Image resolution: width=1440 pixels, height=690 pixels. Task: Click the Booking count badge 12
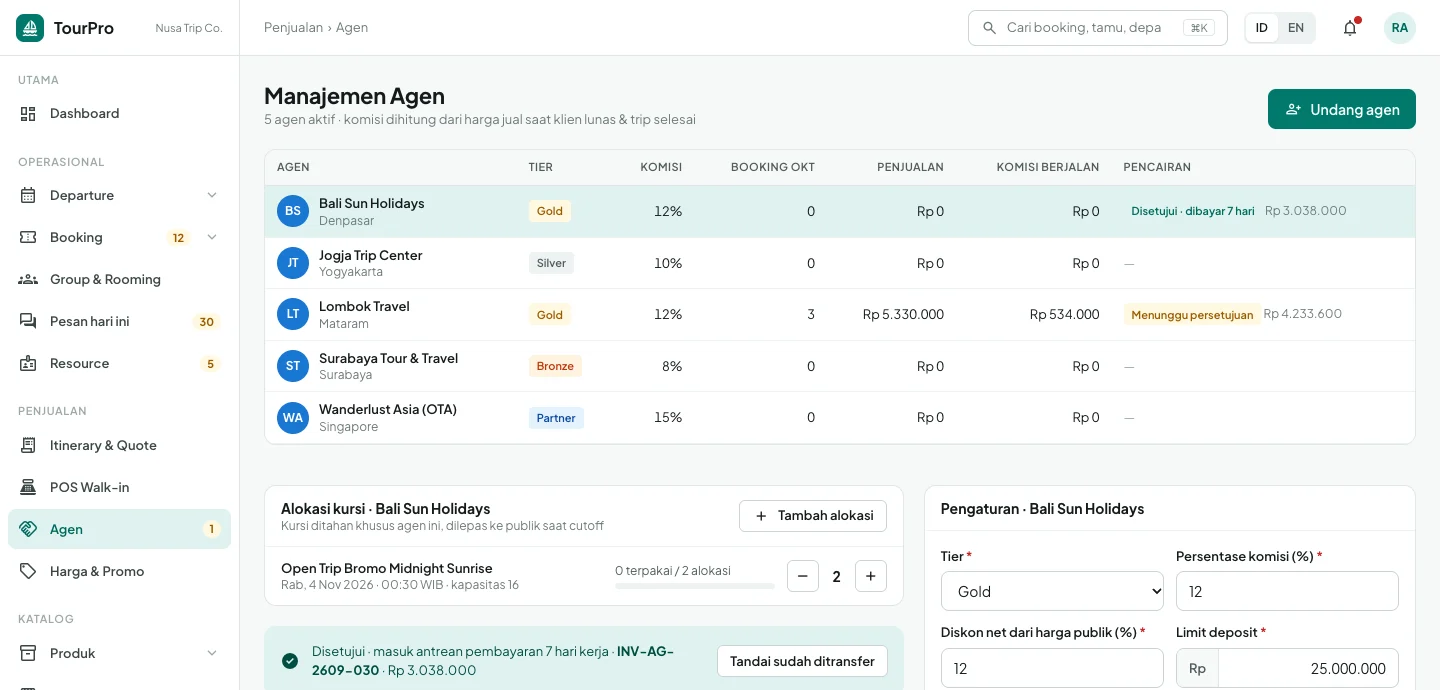point(178,238)
